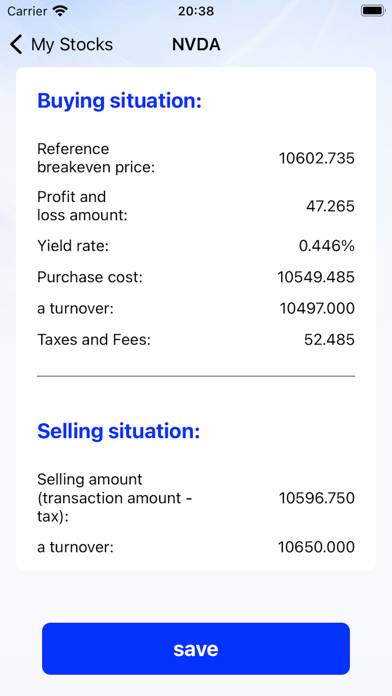Tap the battery status icon
Viewport: 392px width, 696px height.
pos(372,11)
